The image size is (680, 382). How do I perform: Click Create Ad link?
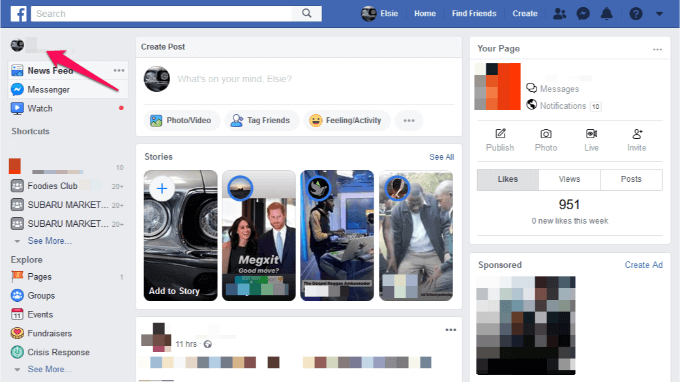(x=644, y=264)
